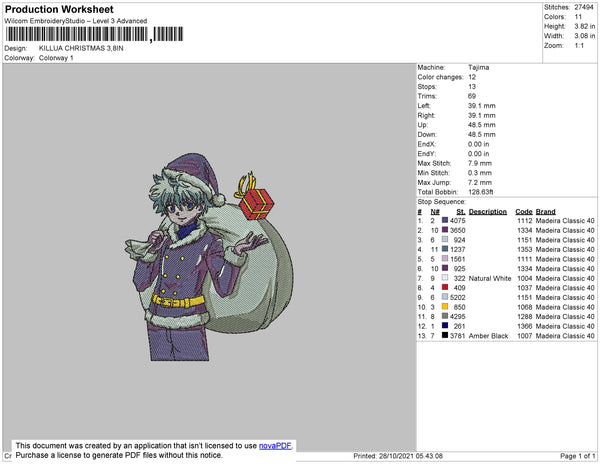Viewport: 600px width, 464px height.
Task: Select the red swatch beside 409 stitches
Action: tap(445, 287)
